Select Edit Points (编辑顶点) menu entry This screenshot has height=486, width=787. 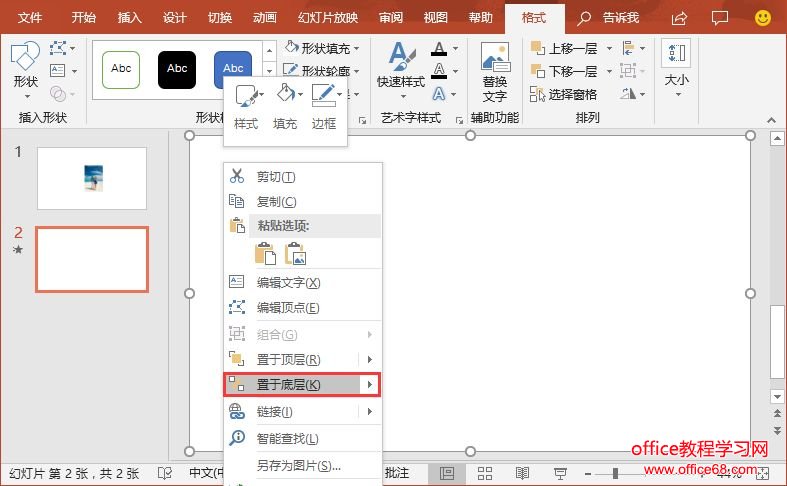(x=288, y=308)
